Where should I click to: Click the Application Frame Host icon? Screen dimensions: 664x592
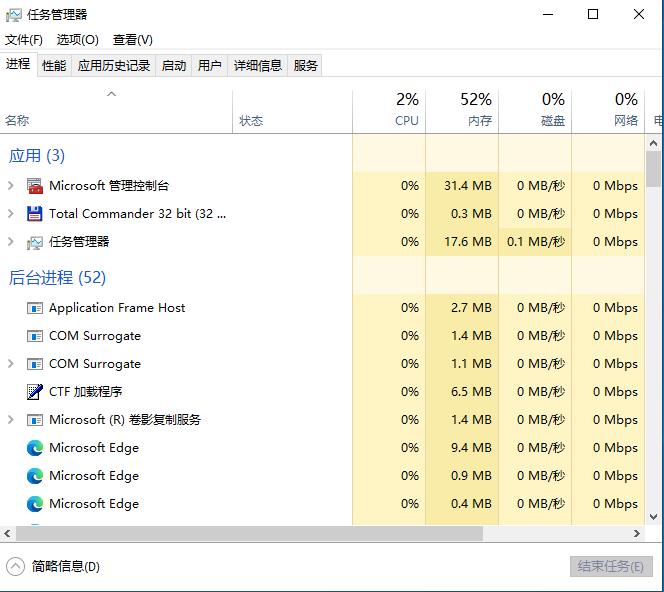pyautogui.click(x=35, y=308)
